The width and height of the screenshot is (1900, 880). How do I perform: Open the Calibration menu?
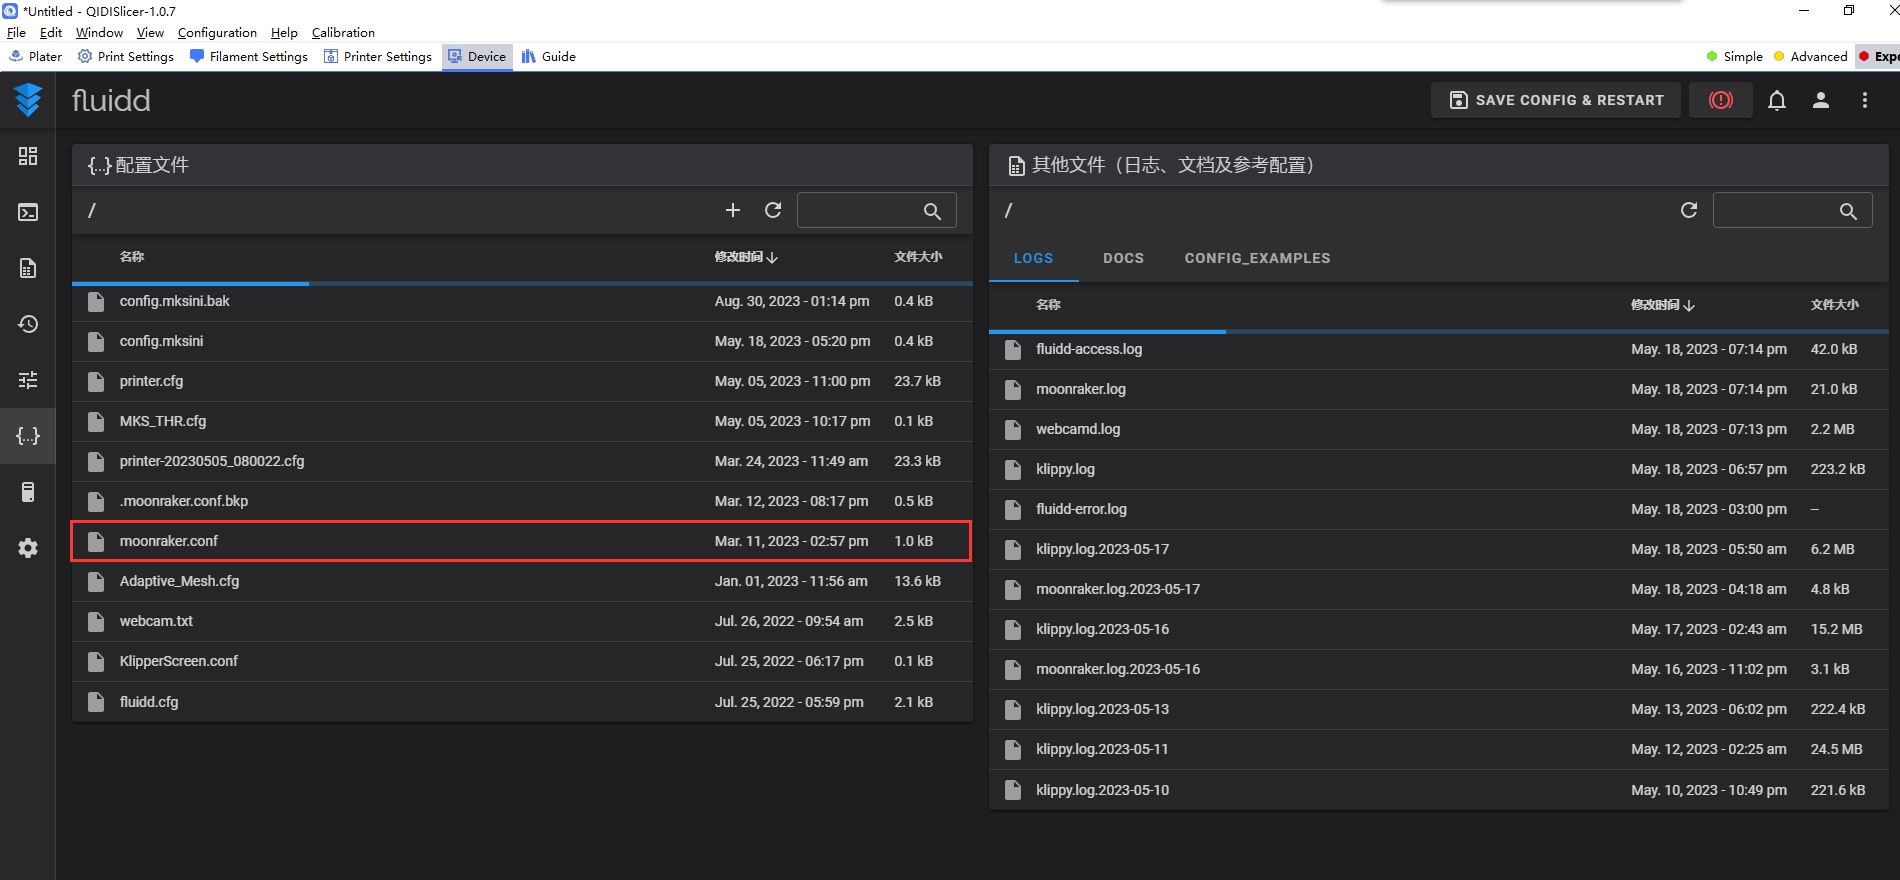coord(343,33)
